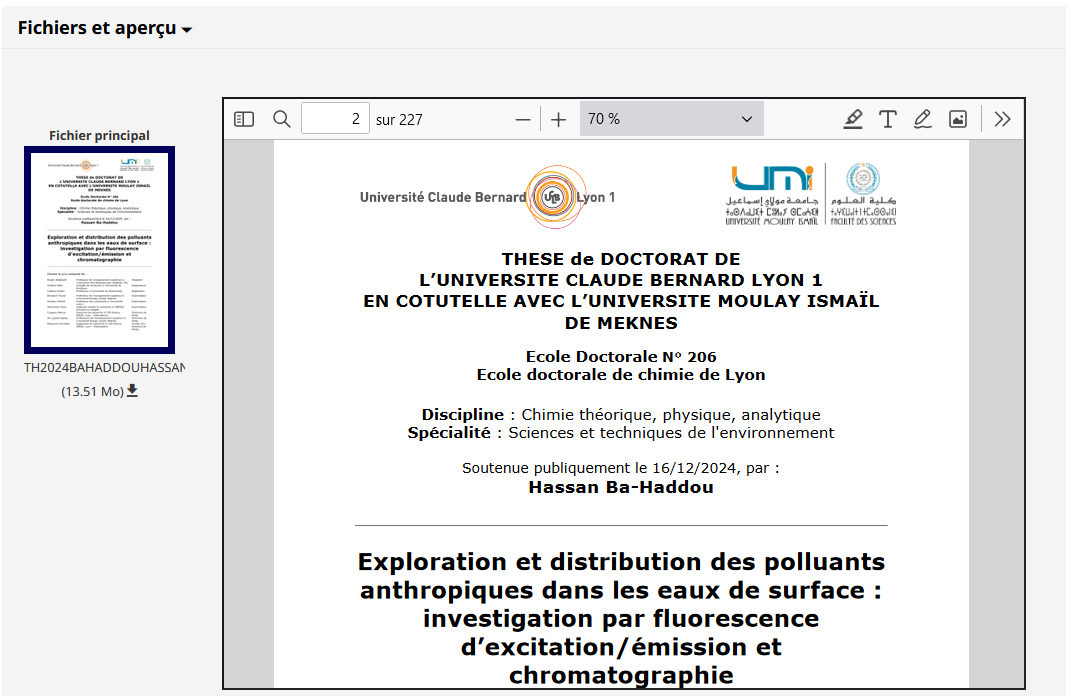Click the Fichier principal label

99,135
